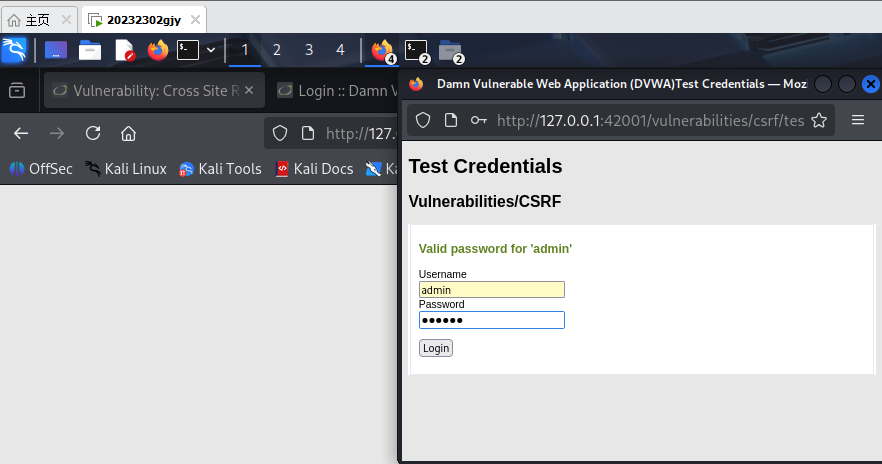
Task: Open the Kali Linux bookmark
Action: [x=126, y=169]
